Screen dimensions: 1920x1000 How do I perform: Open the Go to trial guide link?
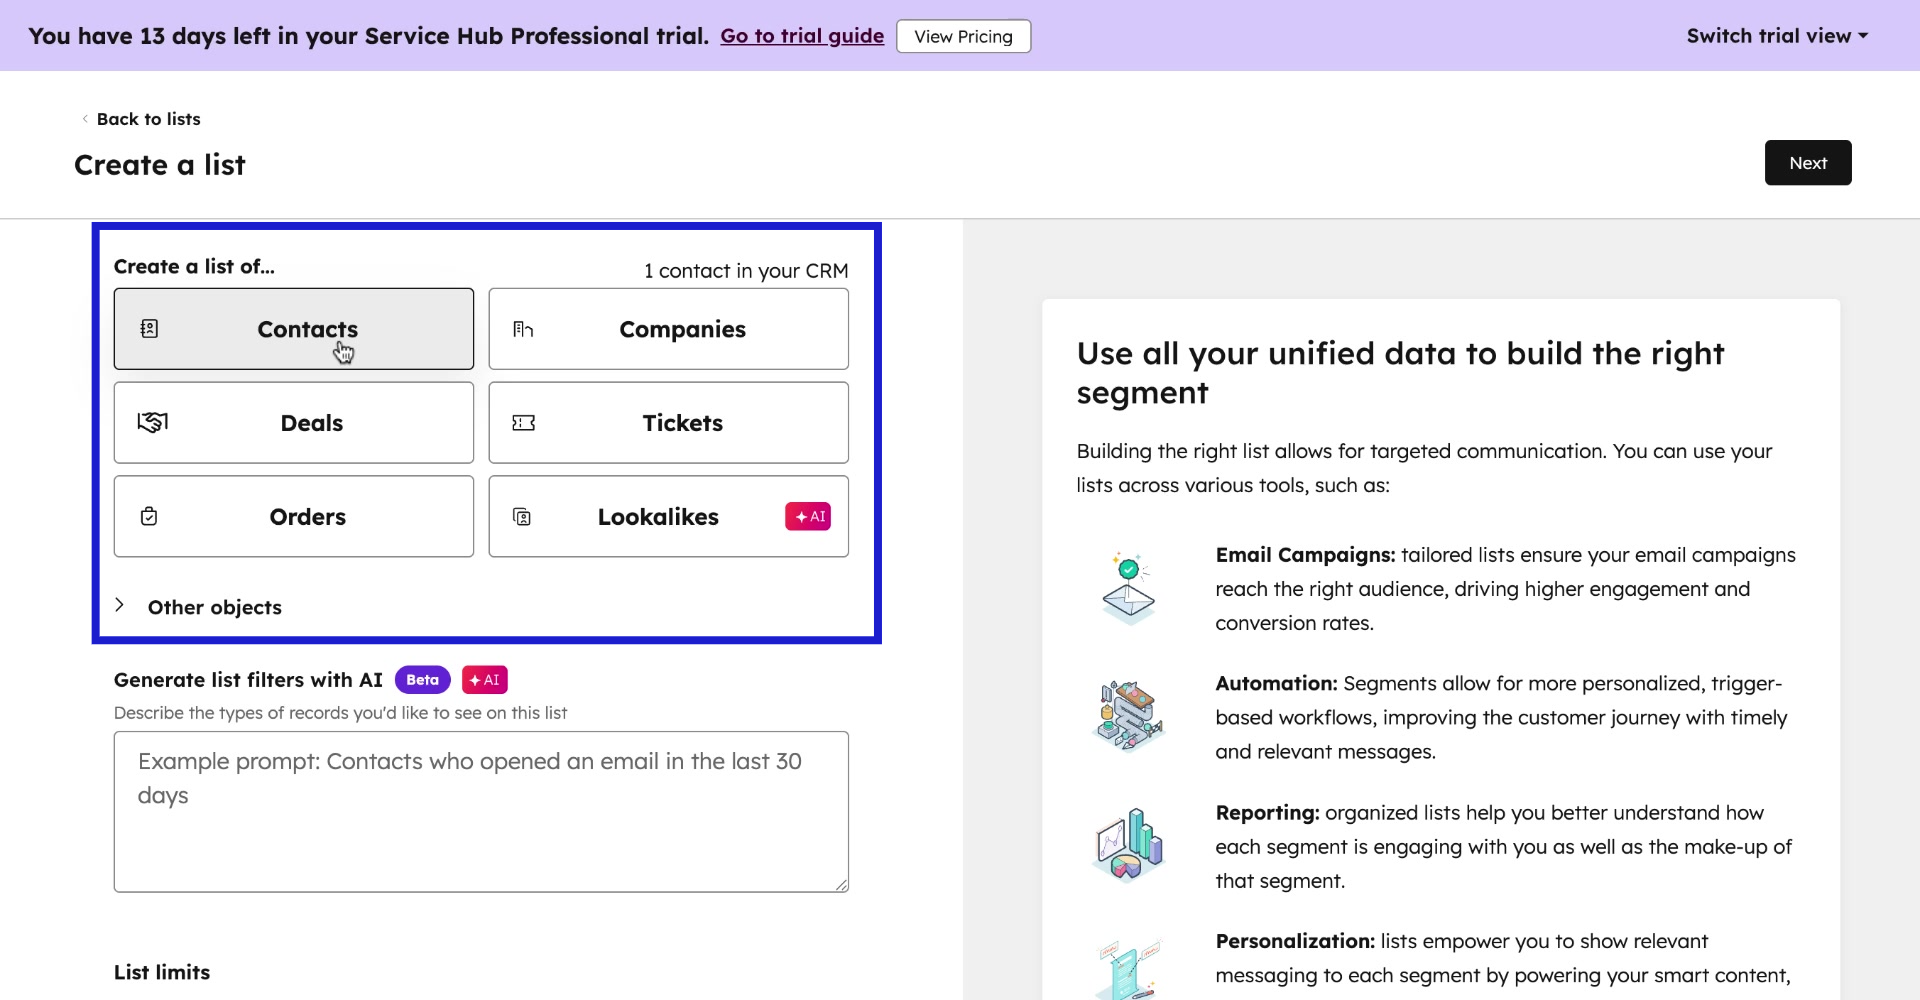(802, 35)
